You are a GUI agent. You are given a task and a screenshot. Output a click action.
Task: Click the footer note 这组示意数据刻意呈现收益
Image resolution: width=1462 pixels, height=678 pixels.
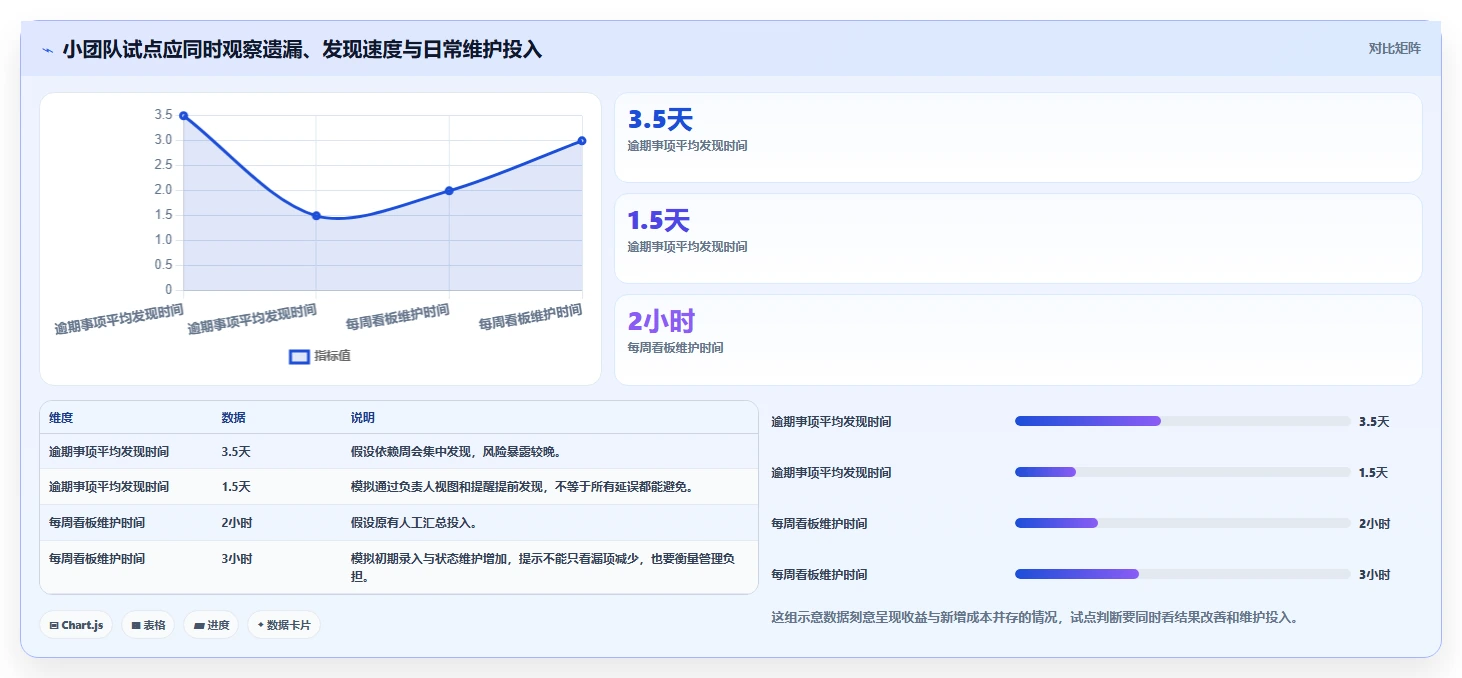1035,618
